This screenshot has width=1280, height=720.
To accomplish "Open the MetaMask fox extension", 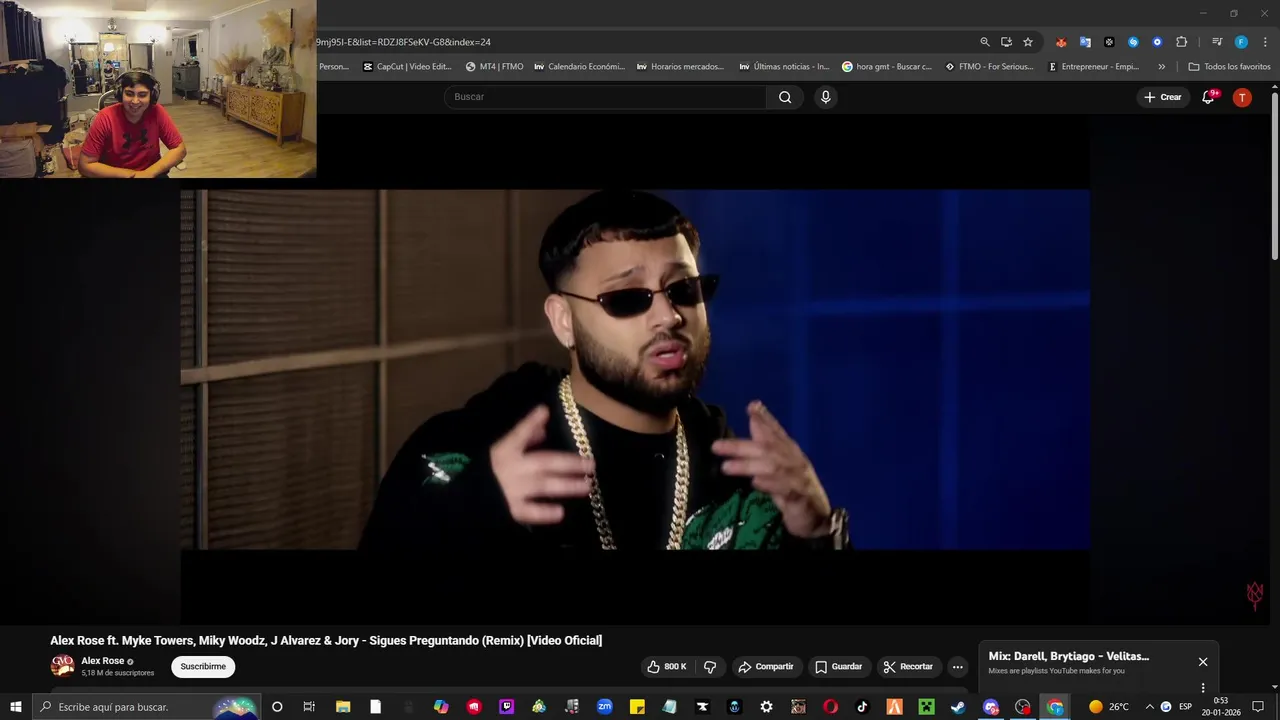I will tap(1061, 42).
